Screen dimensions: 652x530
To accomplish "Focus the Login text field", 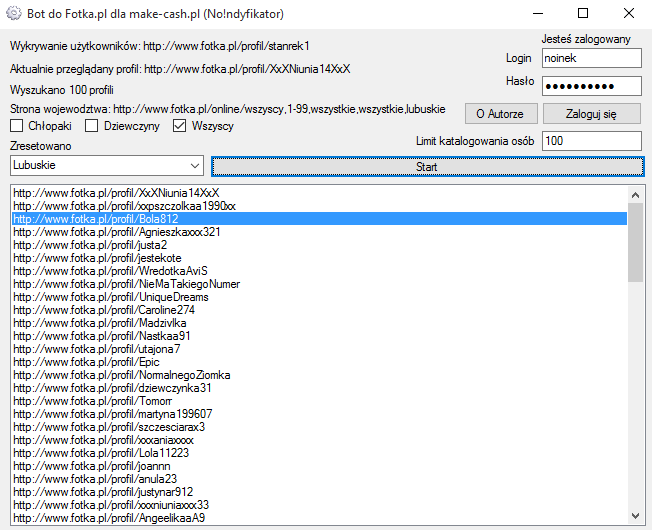I will pos(590,59).
